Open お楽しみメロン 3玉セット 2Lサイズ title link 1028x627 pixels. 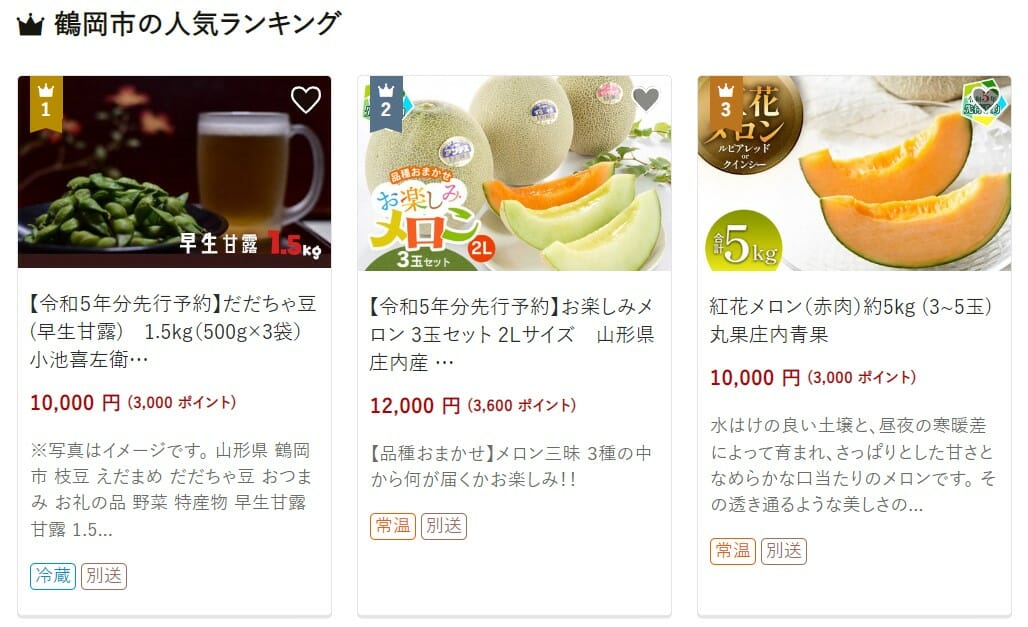tap(512, 334)
